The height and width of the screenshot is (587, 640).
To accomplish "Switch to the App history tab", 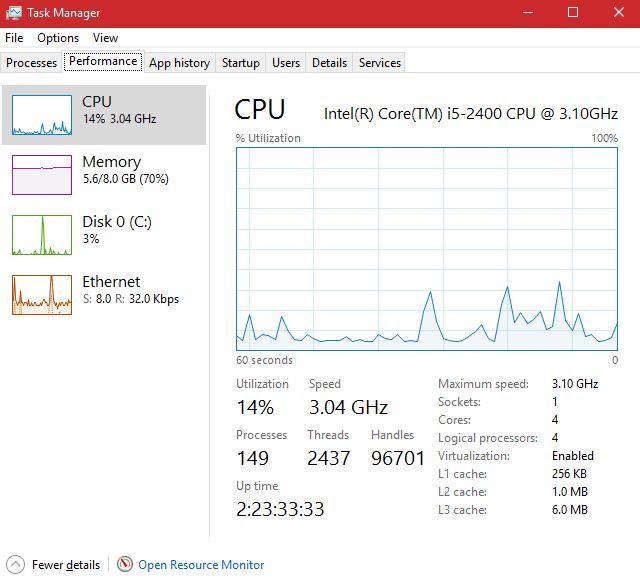I will tap(179, 63).
